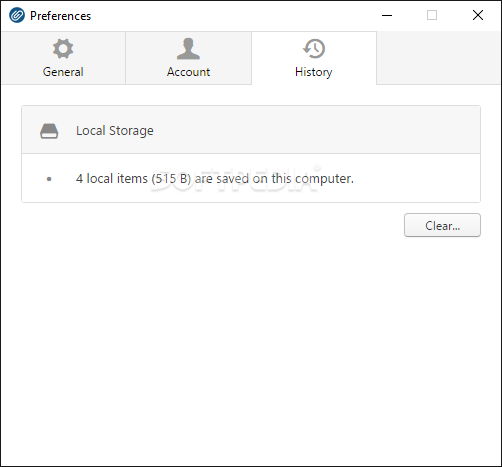Select the Account person silhouette icon
This screenshot has width=502, height=467.
click(188, 49)
